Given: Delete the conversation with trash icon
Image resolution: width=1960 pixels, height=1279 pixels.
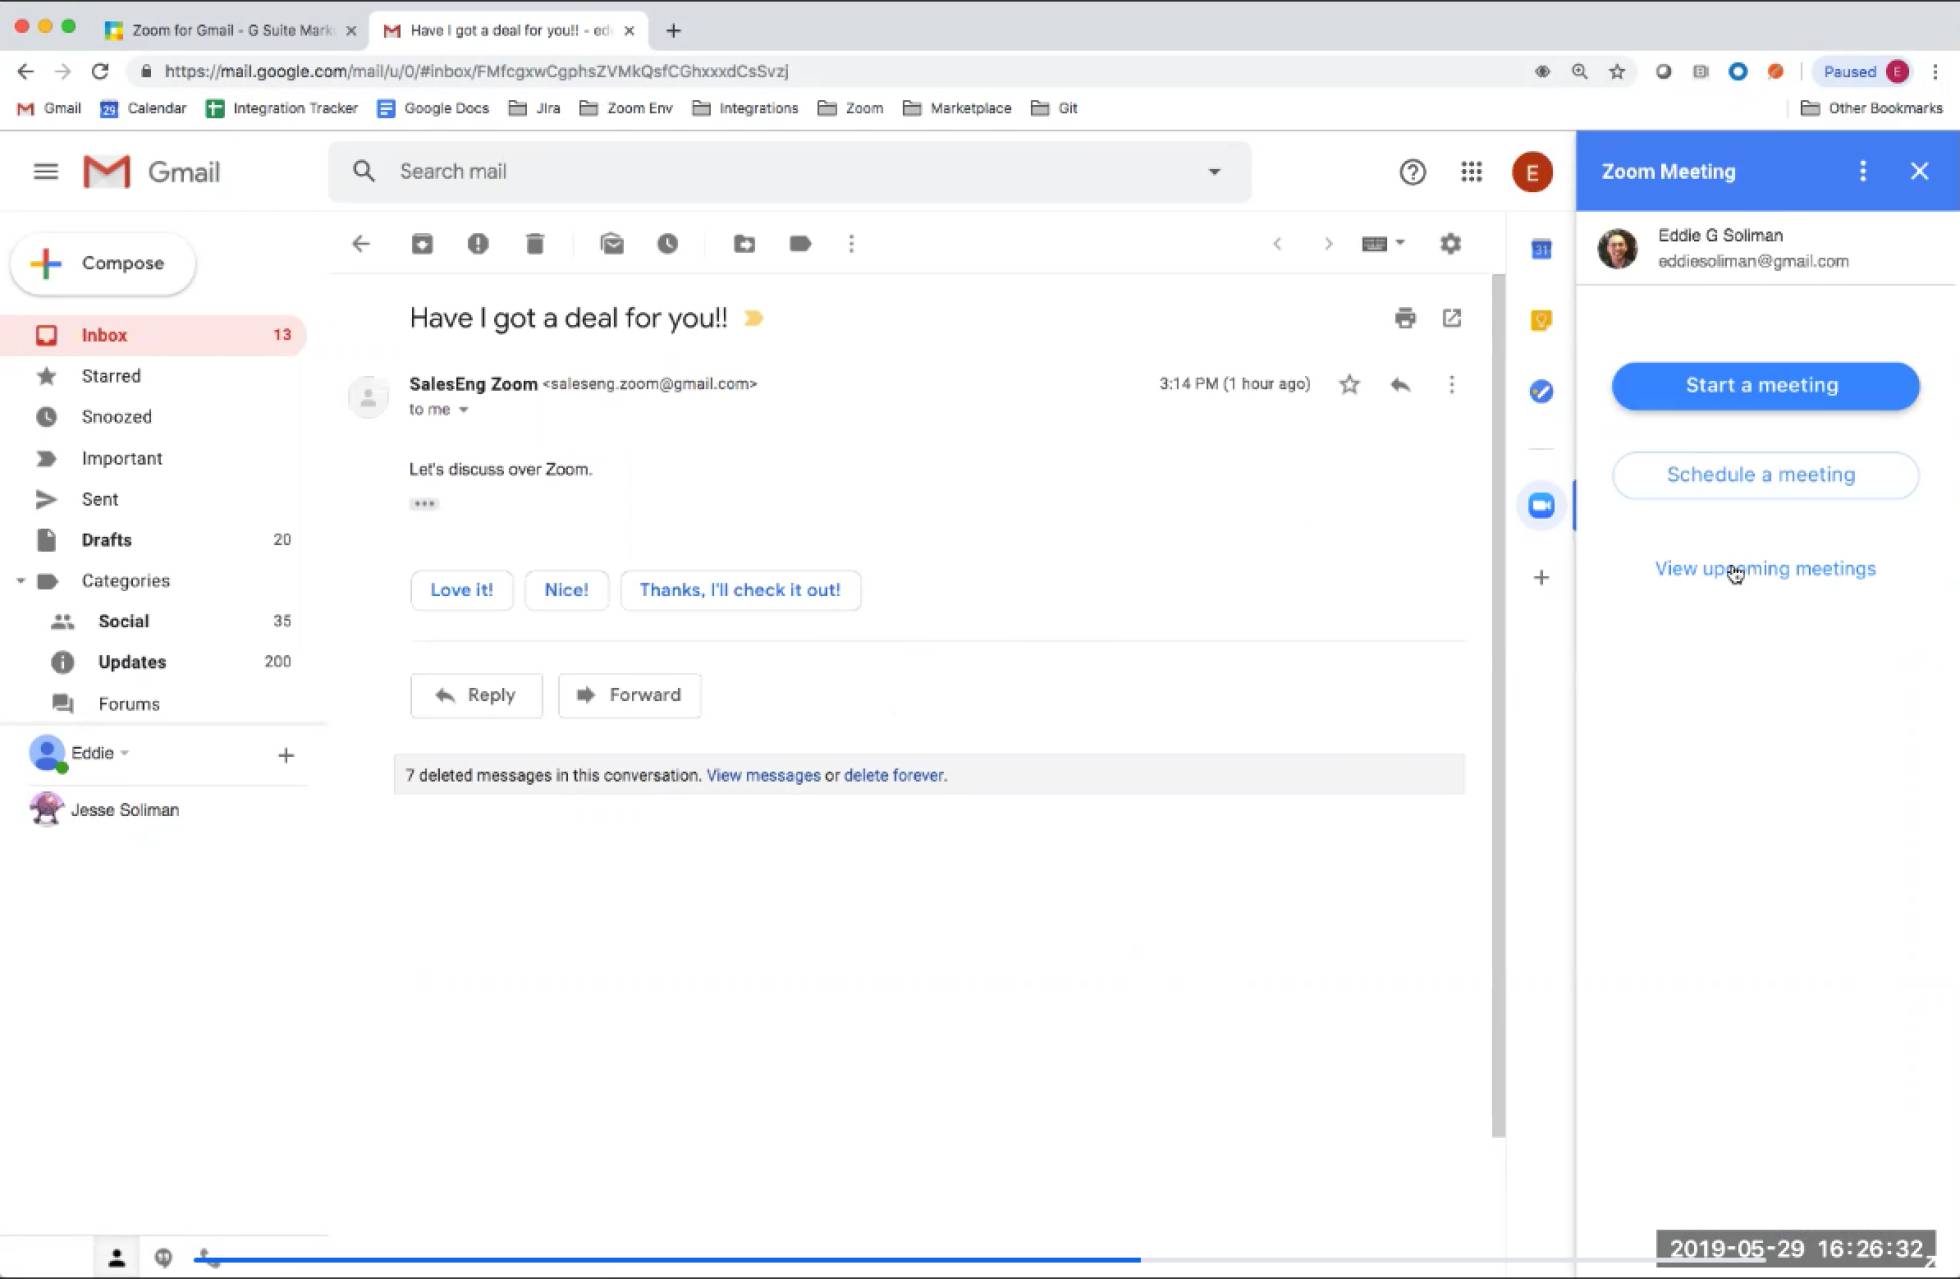Looking at the screenshot, I should pos(535,243).
